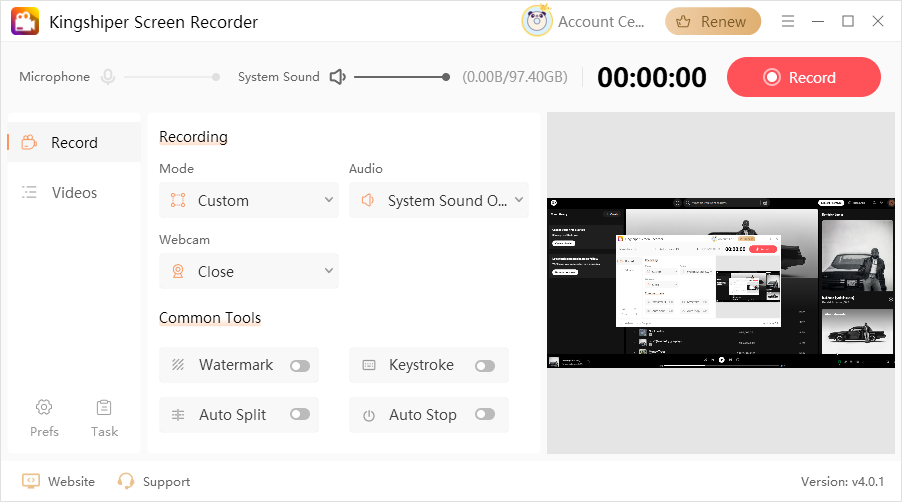Screen dimensions: 902x502
Task: Open the Mode dropdown showing Custom
Action: 249,200
